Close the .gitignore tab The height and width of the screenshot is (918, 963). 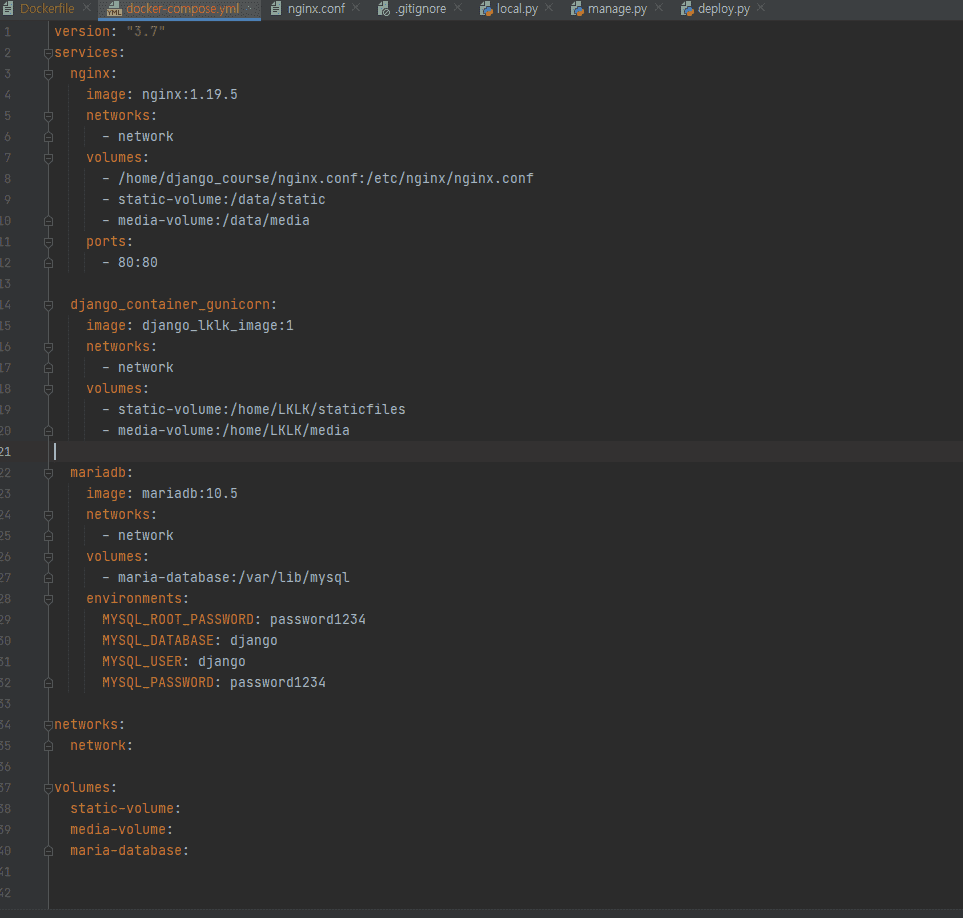tap(458, 7)
